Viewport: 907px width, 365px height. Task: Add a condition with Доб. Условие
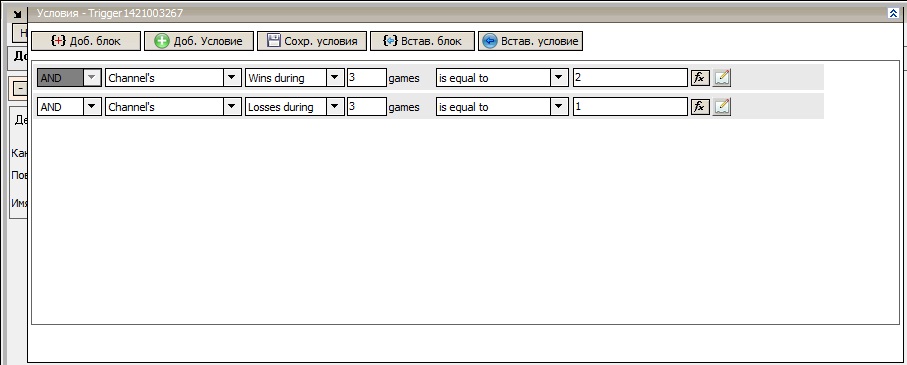[x=199, y=41]
